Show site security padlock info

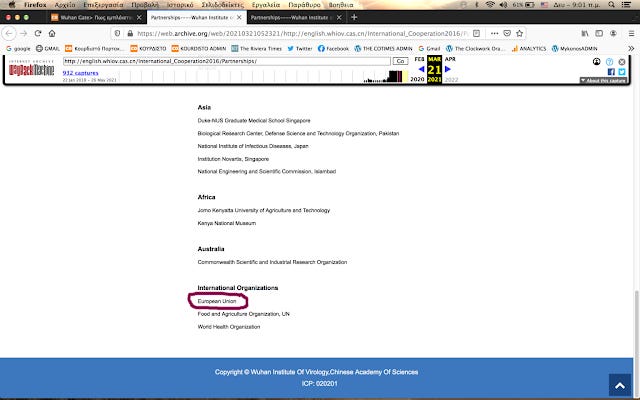[130, 33]
